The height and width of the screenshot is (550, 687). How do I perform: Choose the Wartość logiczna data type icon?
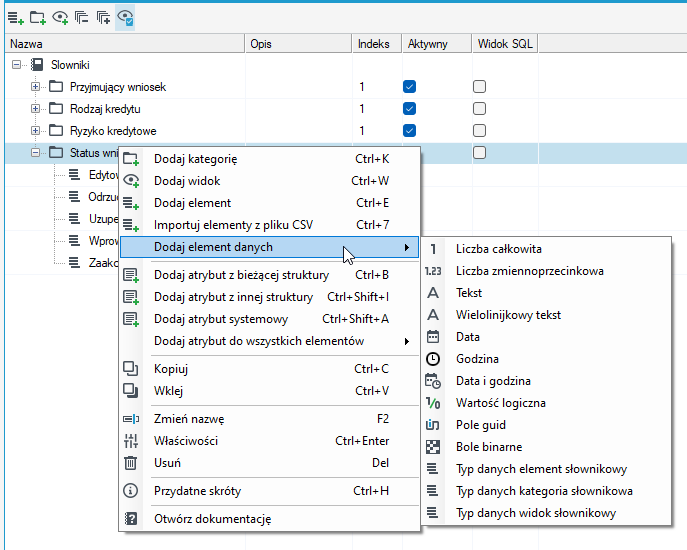click(x=433, y=403)
